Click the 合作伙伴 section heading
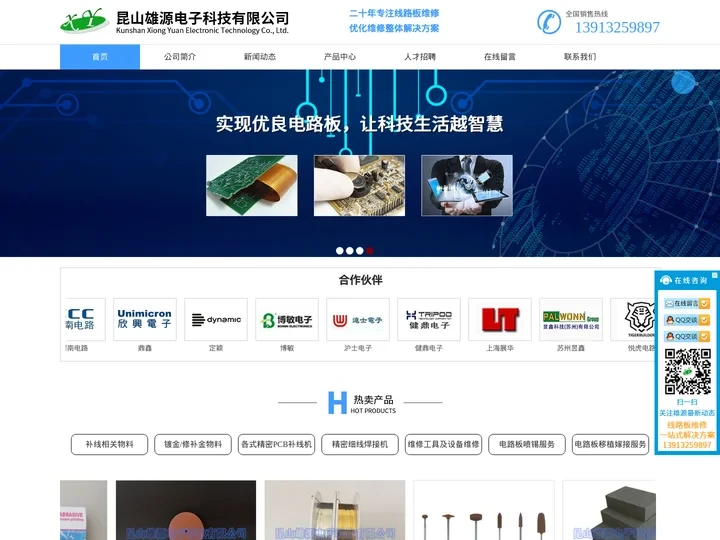 coord(360,280)
